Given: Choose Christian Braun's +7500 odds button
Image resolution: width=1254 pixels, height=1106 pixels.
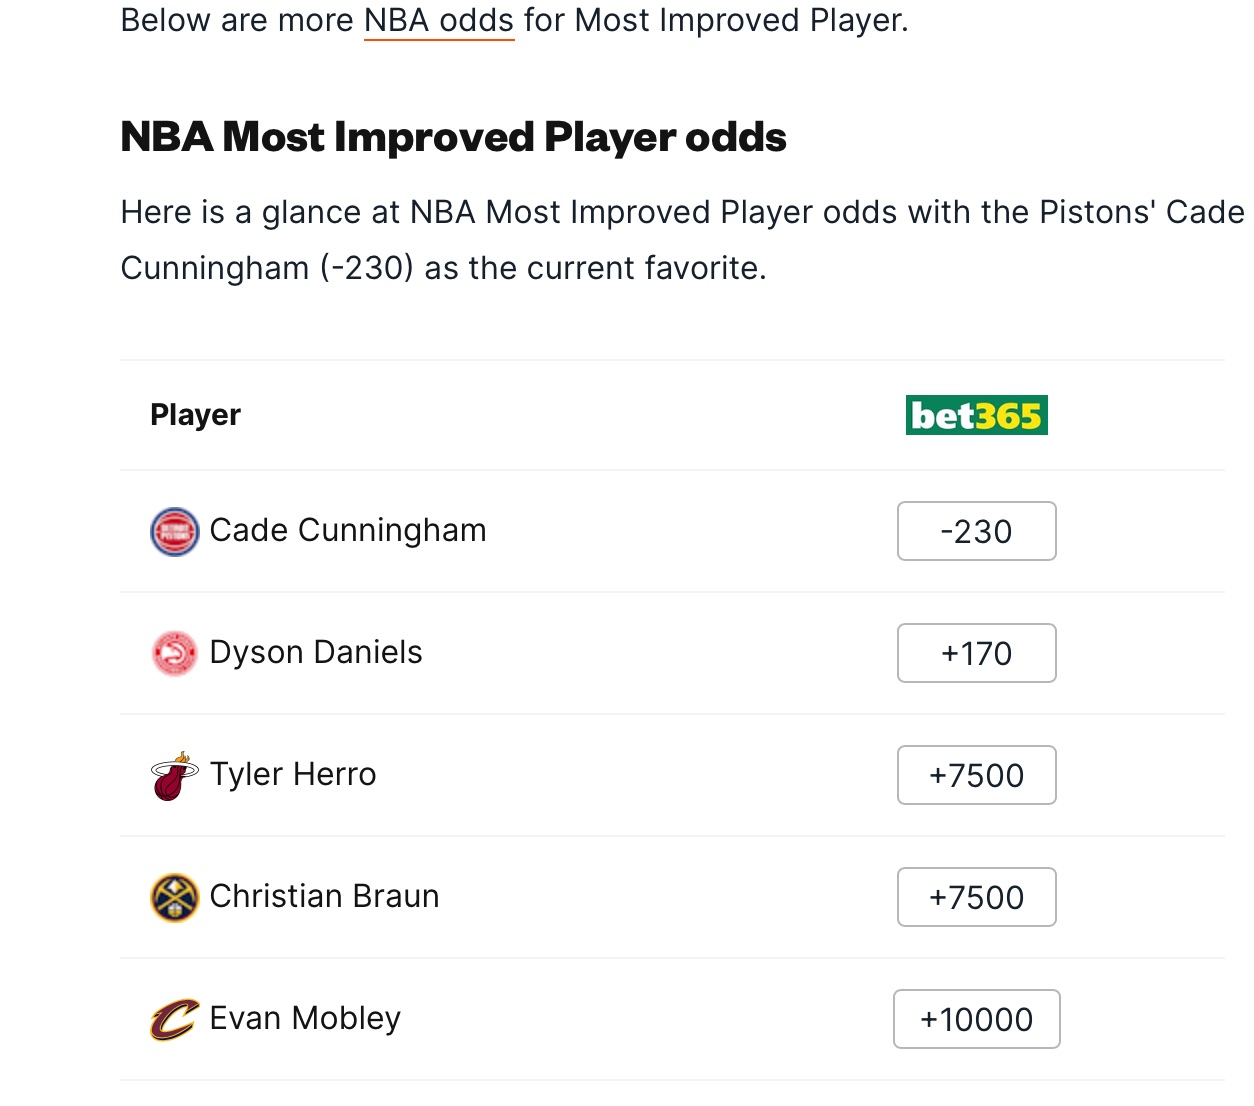Looking at the screenshot, I should [977, 897].
